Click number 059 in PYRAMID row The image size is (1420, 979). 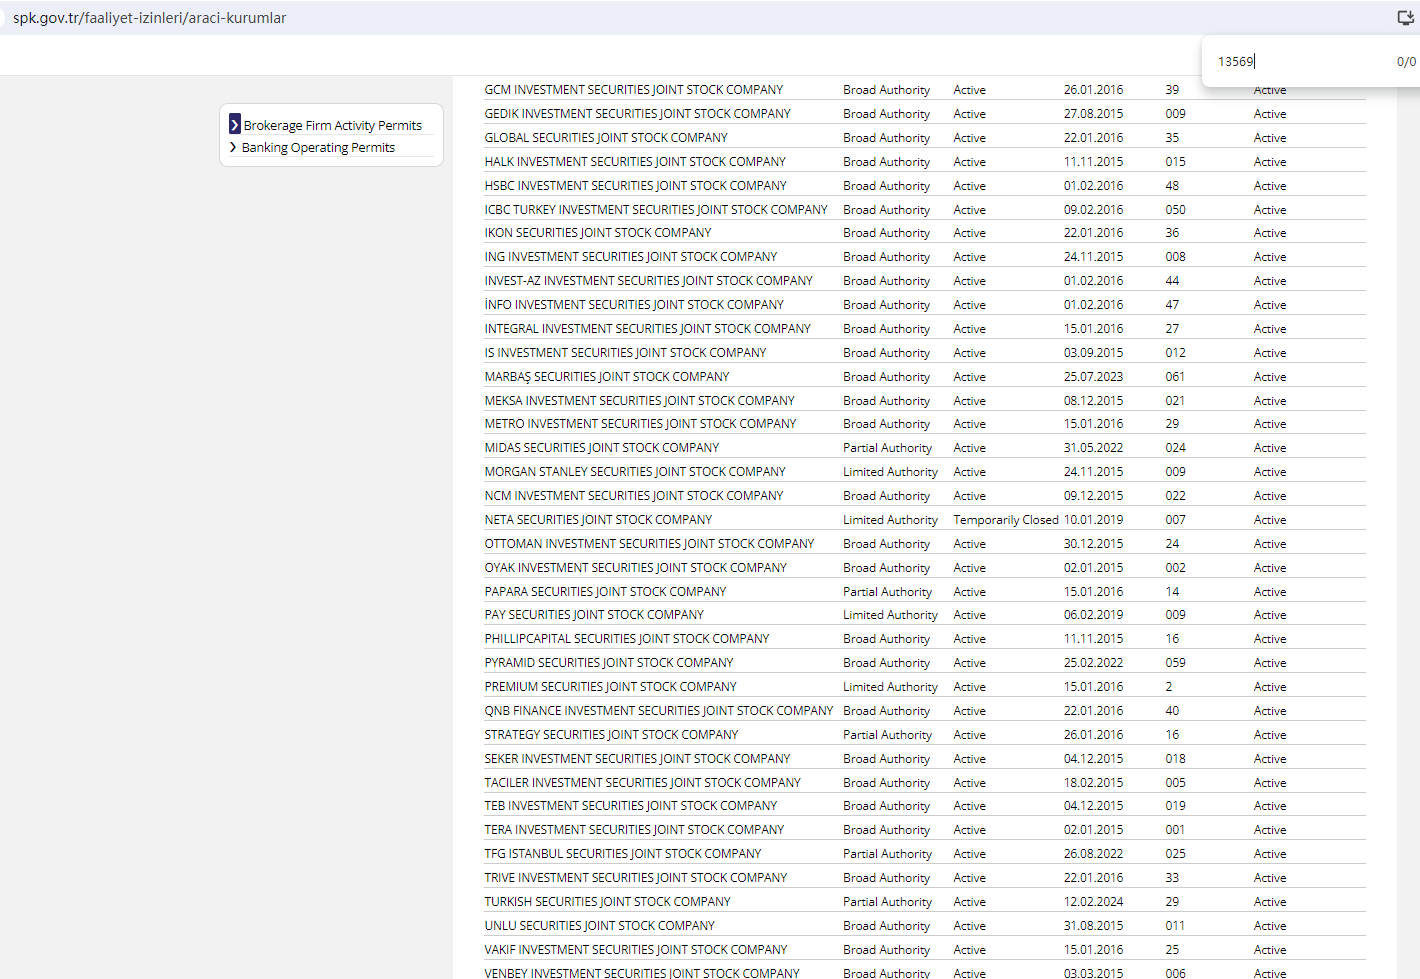1175,663
